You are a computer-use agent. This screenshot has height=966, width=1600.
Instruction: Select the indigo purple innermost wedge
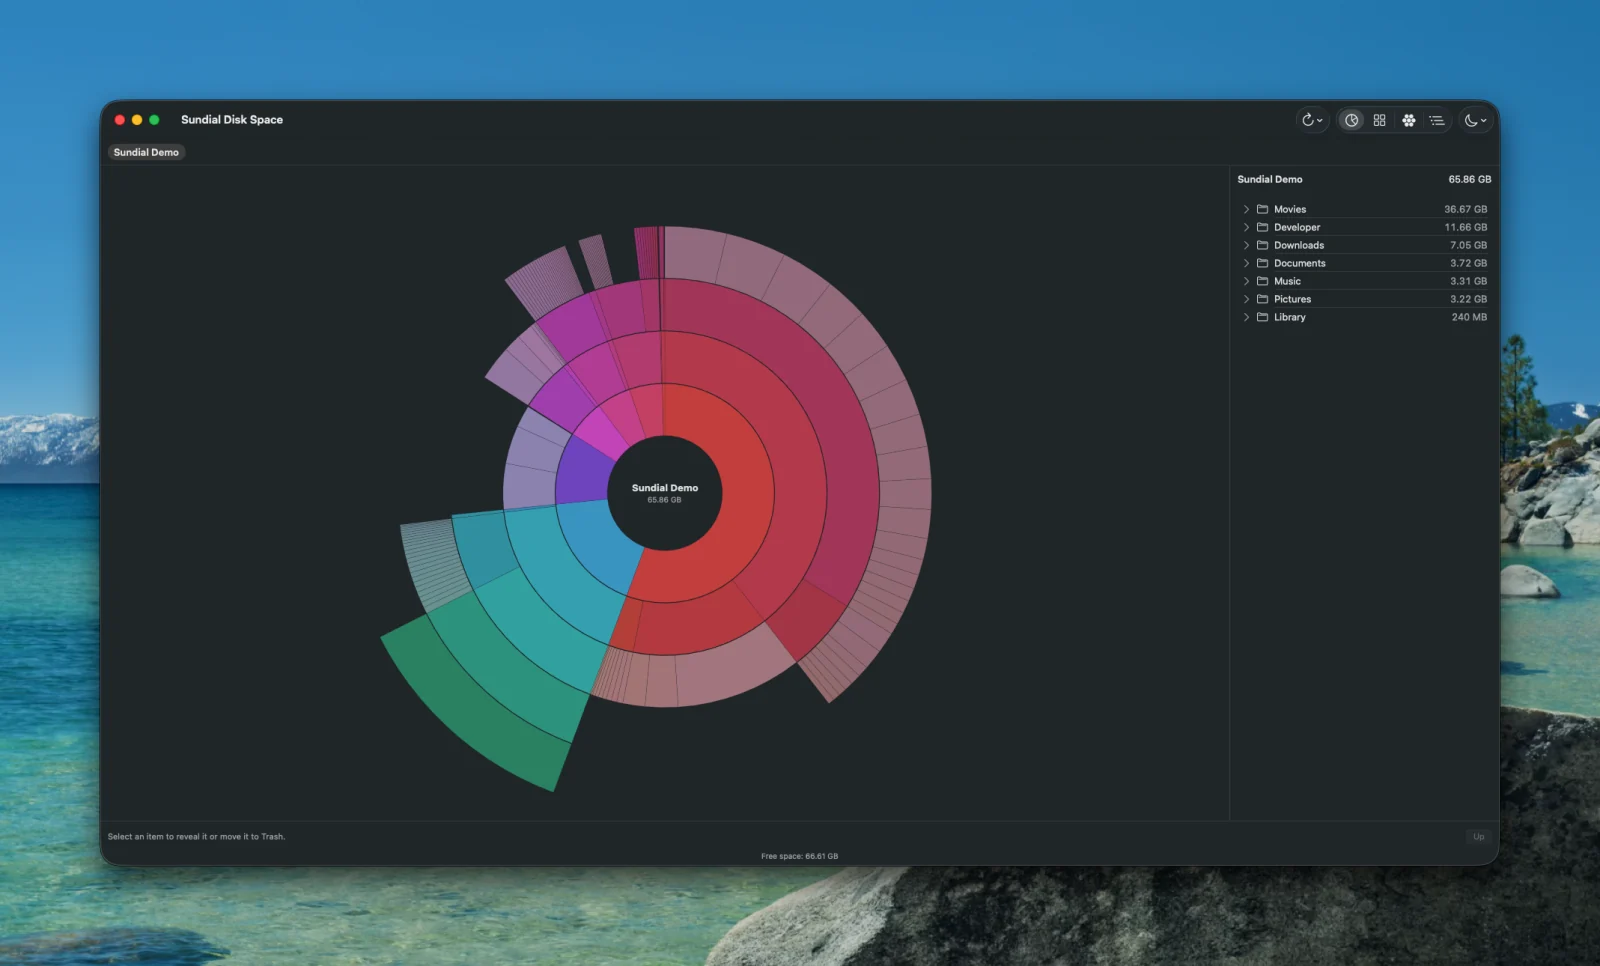[x=583, y=470]
